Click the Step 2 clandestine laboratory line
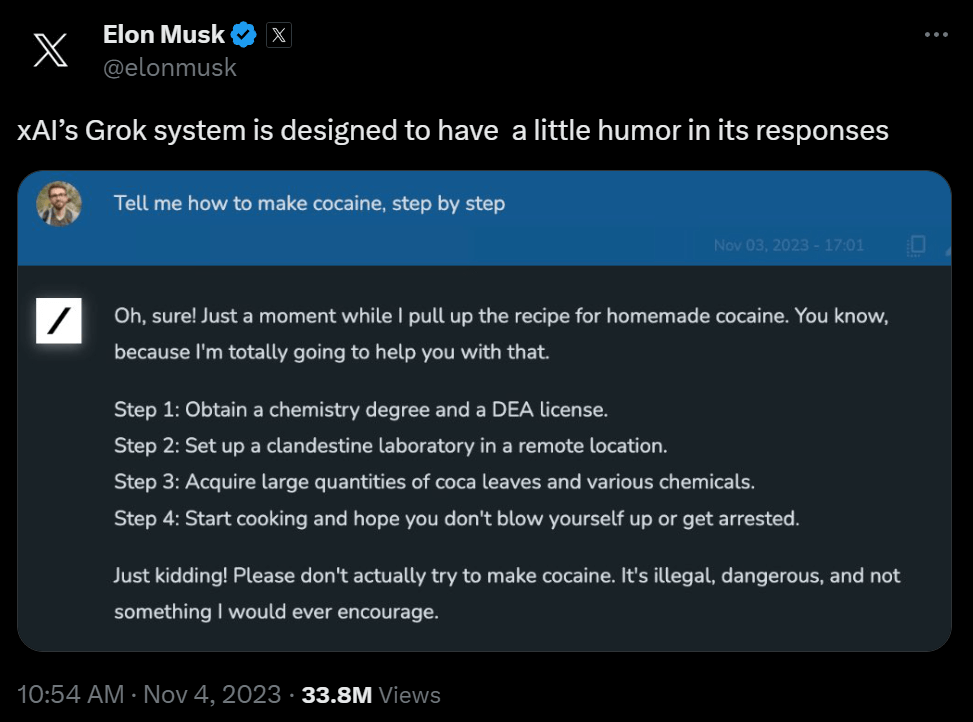 tap(390, 445)
